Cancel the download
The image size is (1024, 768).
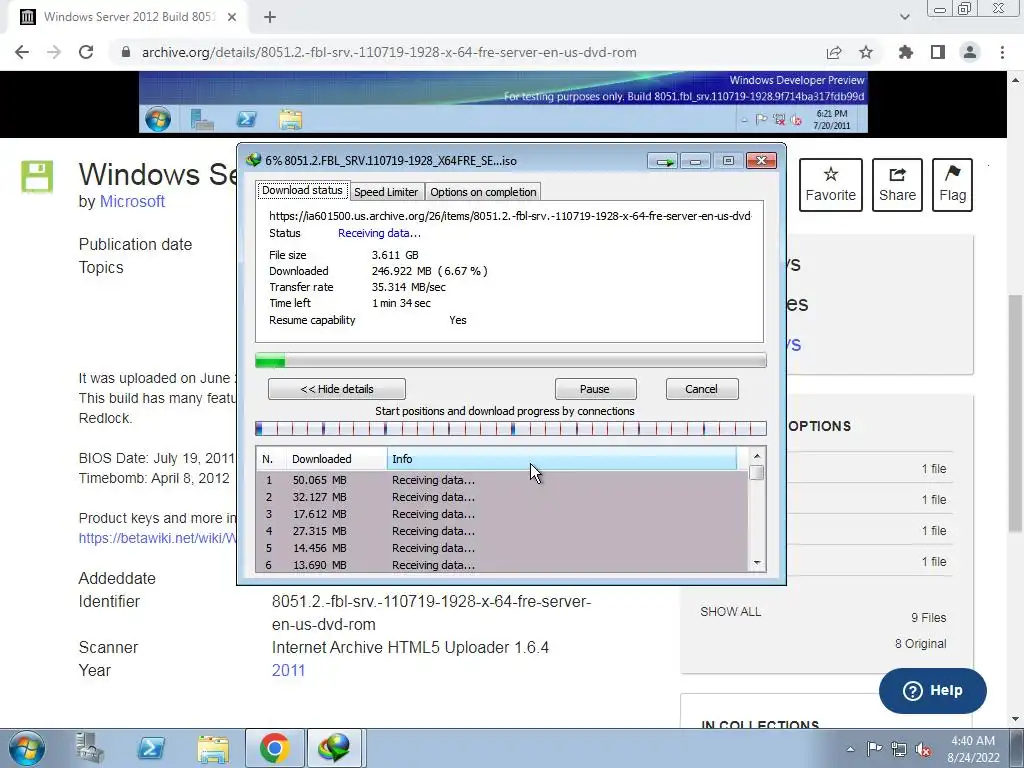coord(701,389)
